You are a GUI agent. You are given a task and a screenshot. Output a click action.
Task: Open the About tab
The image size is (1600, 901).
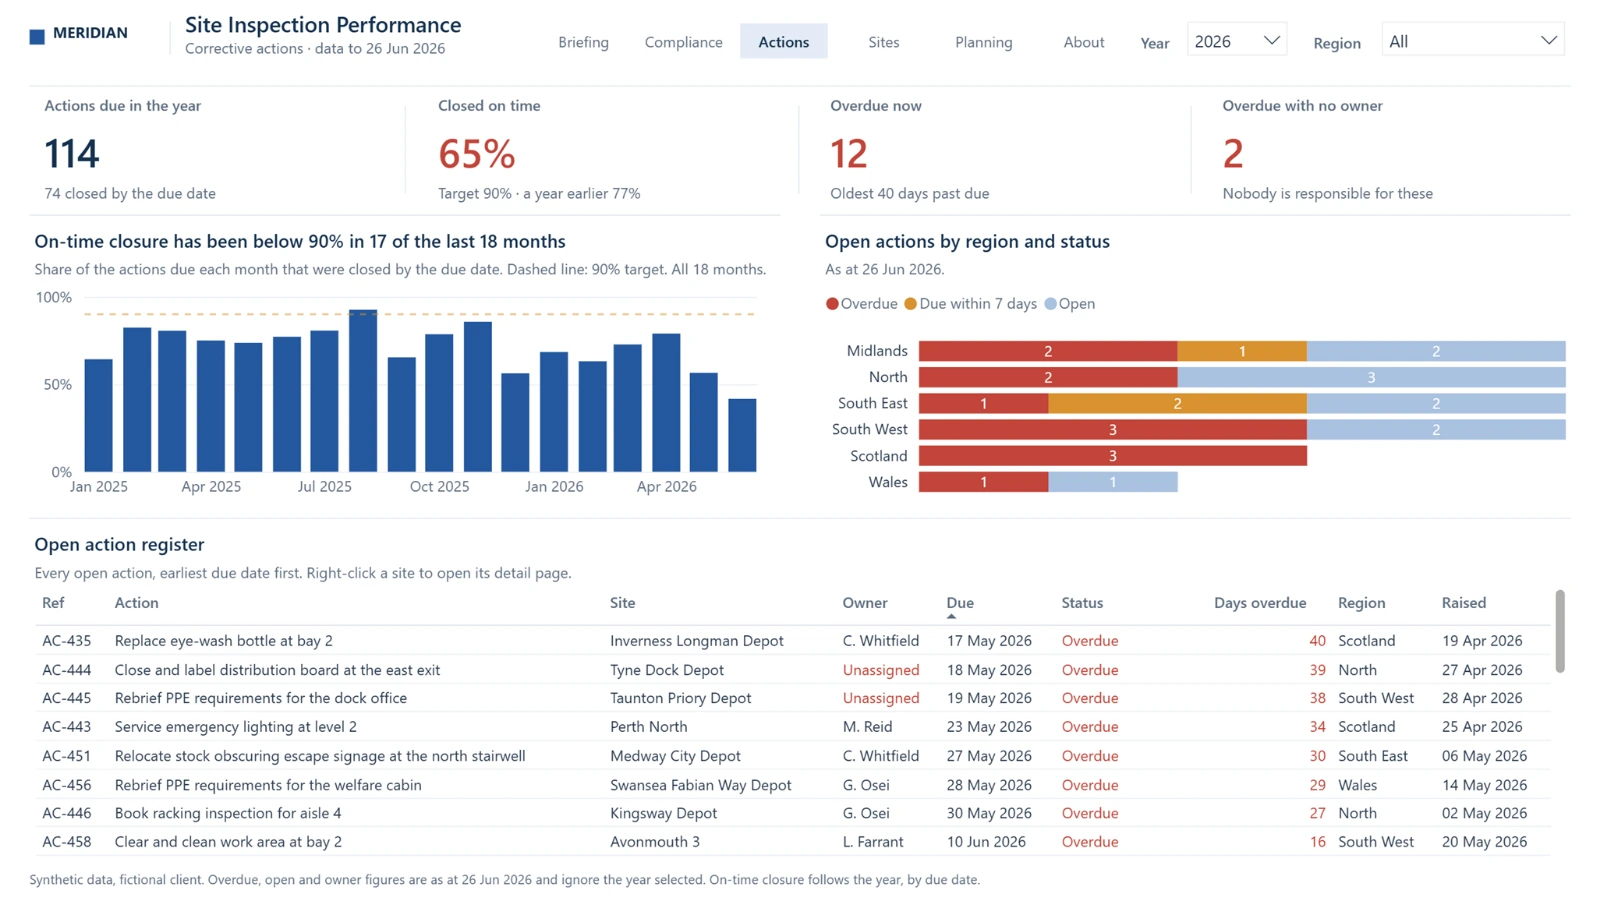(x=1083, y=42)
